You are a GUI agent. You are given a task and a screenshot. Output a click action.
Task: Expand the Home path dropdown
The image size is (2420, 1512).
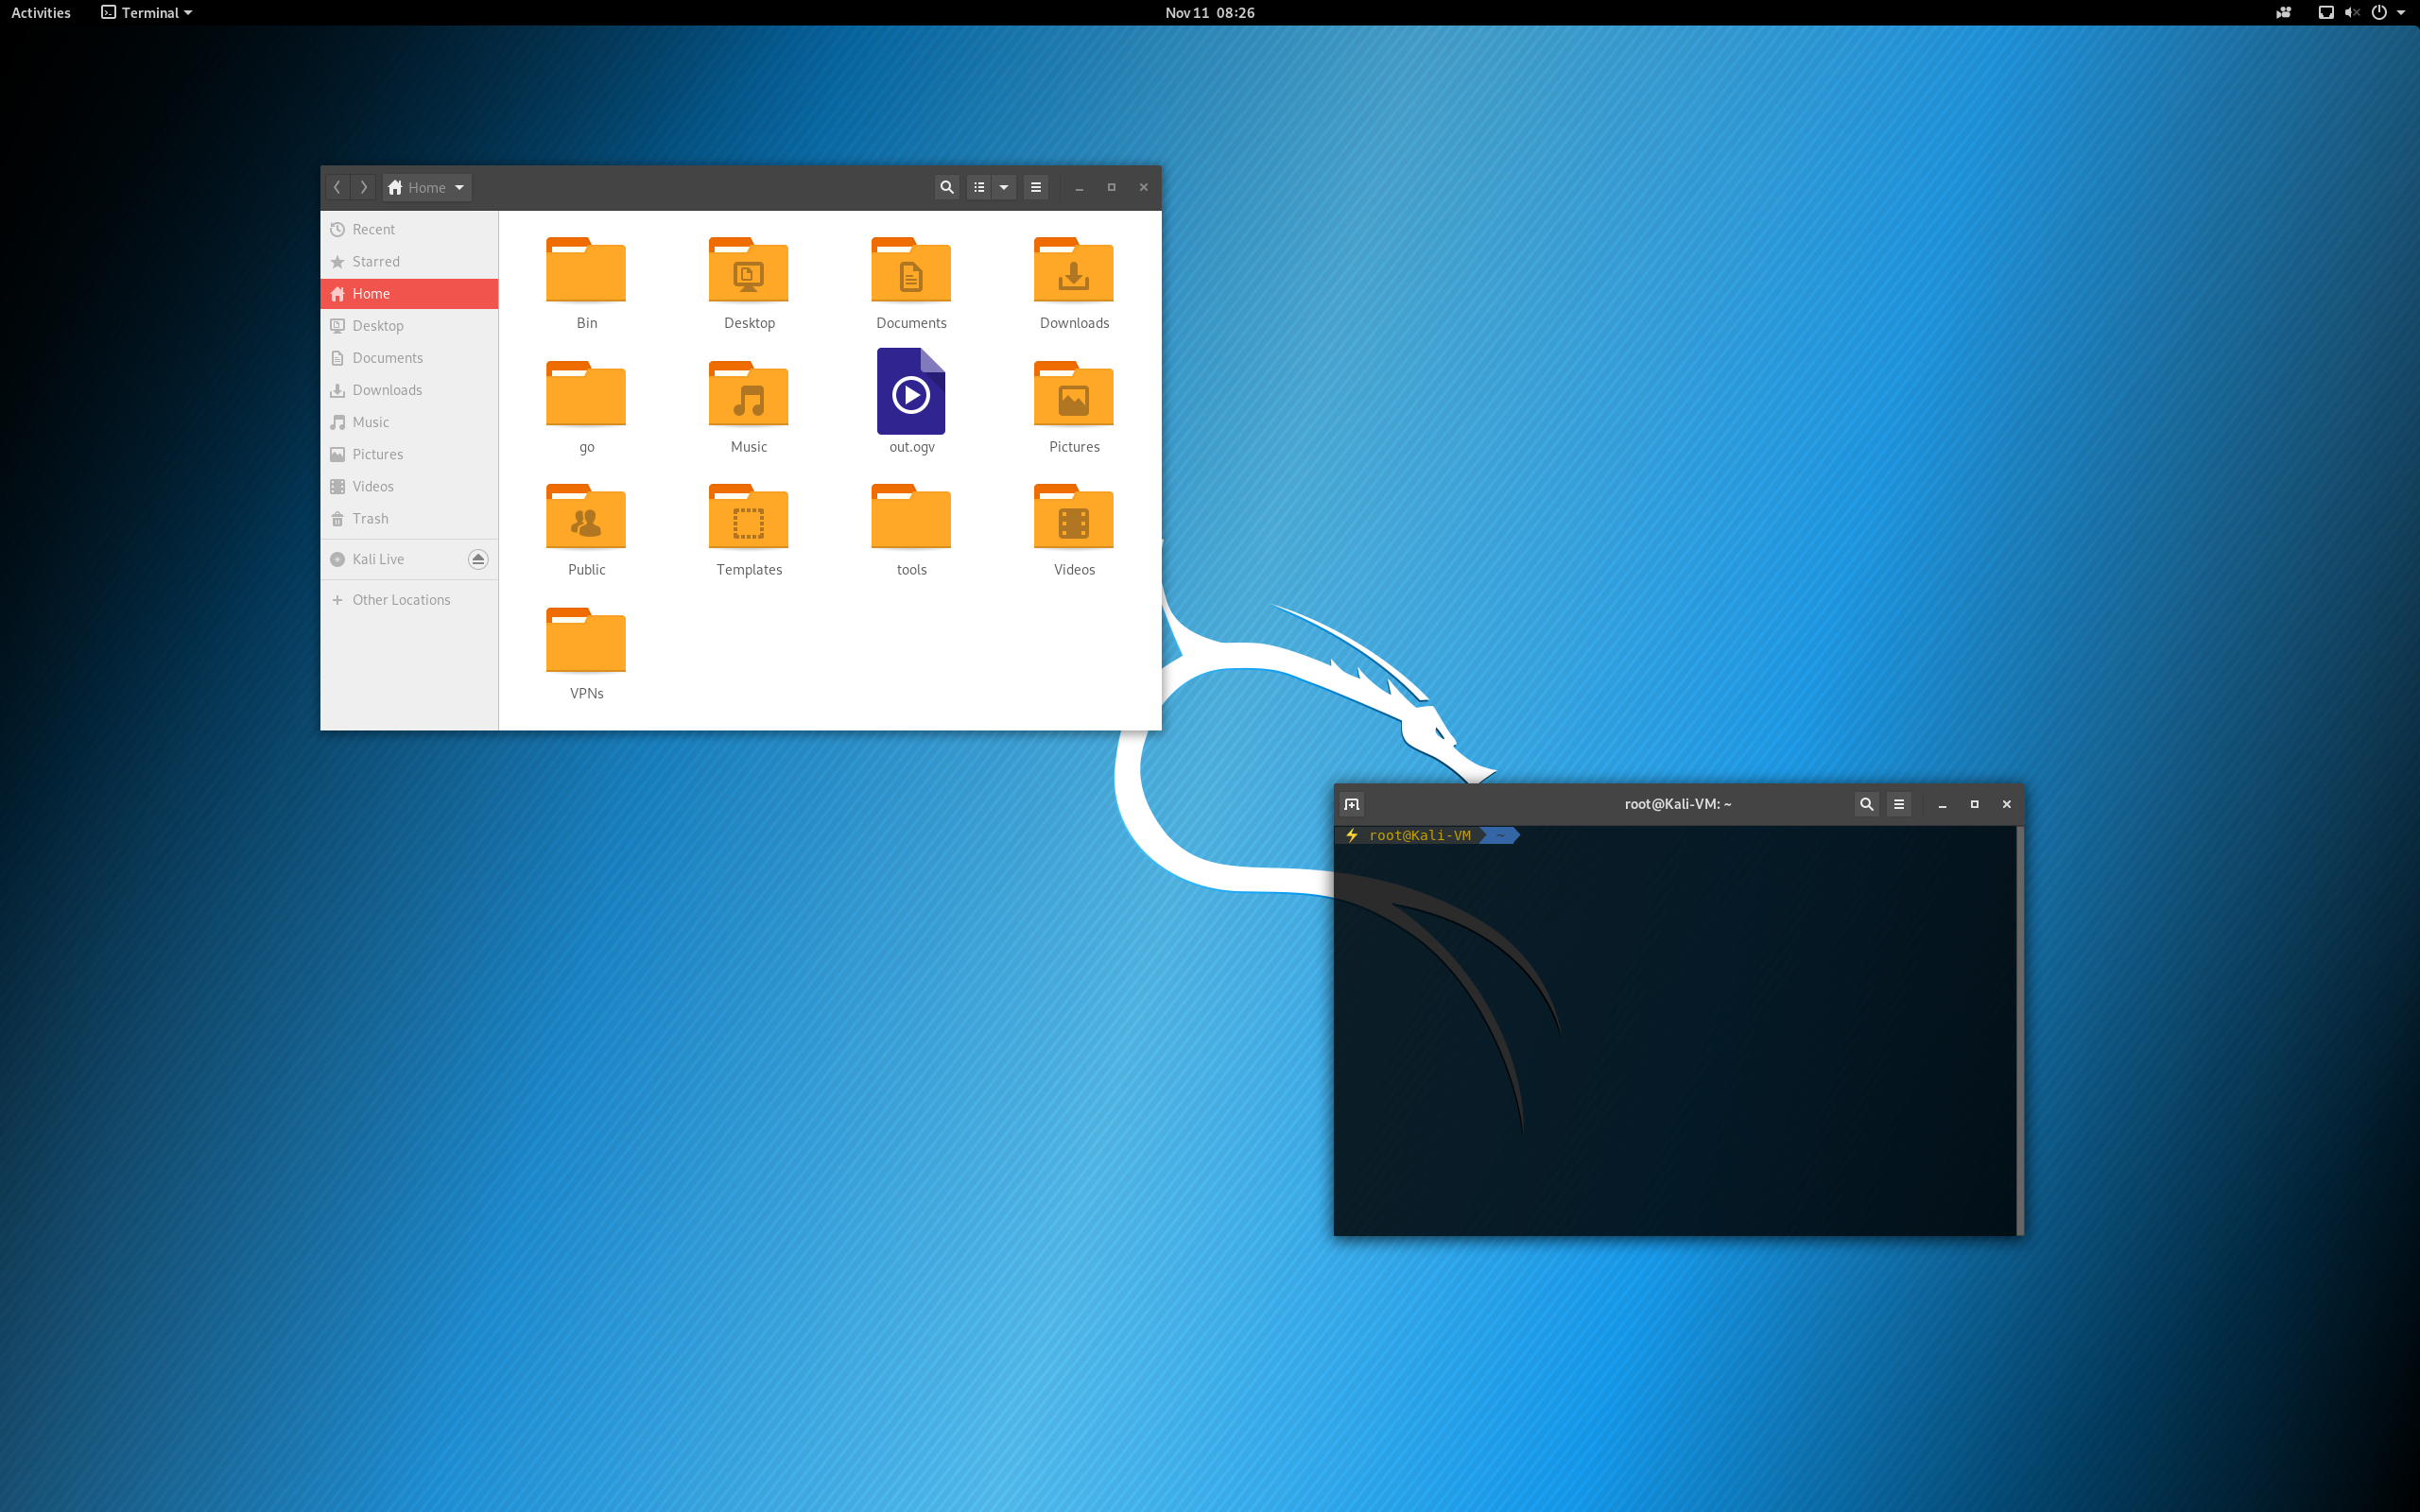(459, 187)
